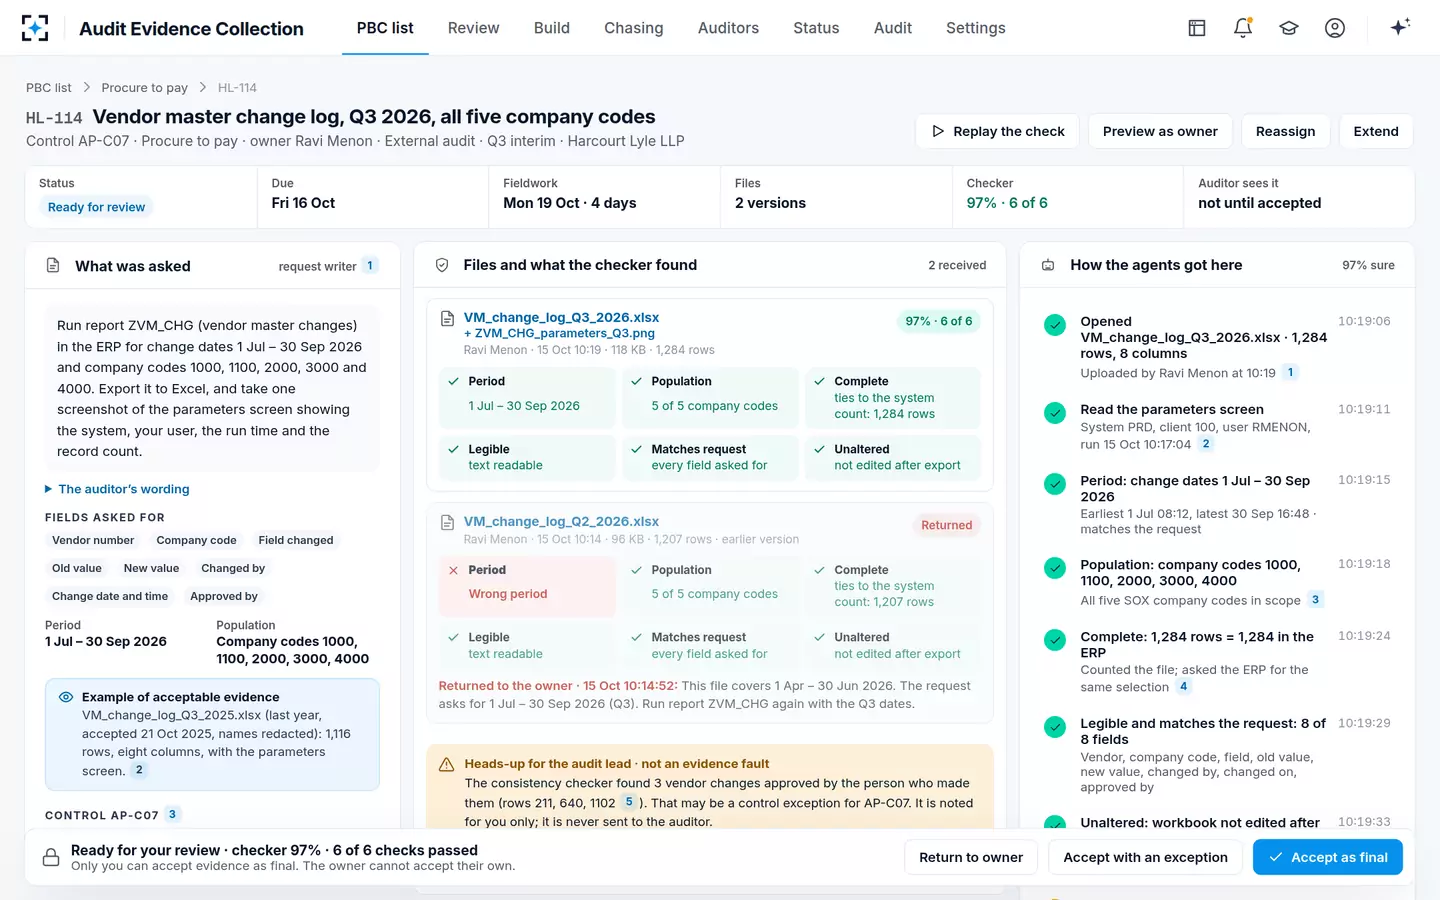The width and height of the screenshot is (1440, 900).
Task: Click the green check beside Read the parameters screen
Action: 1055,412
